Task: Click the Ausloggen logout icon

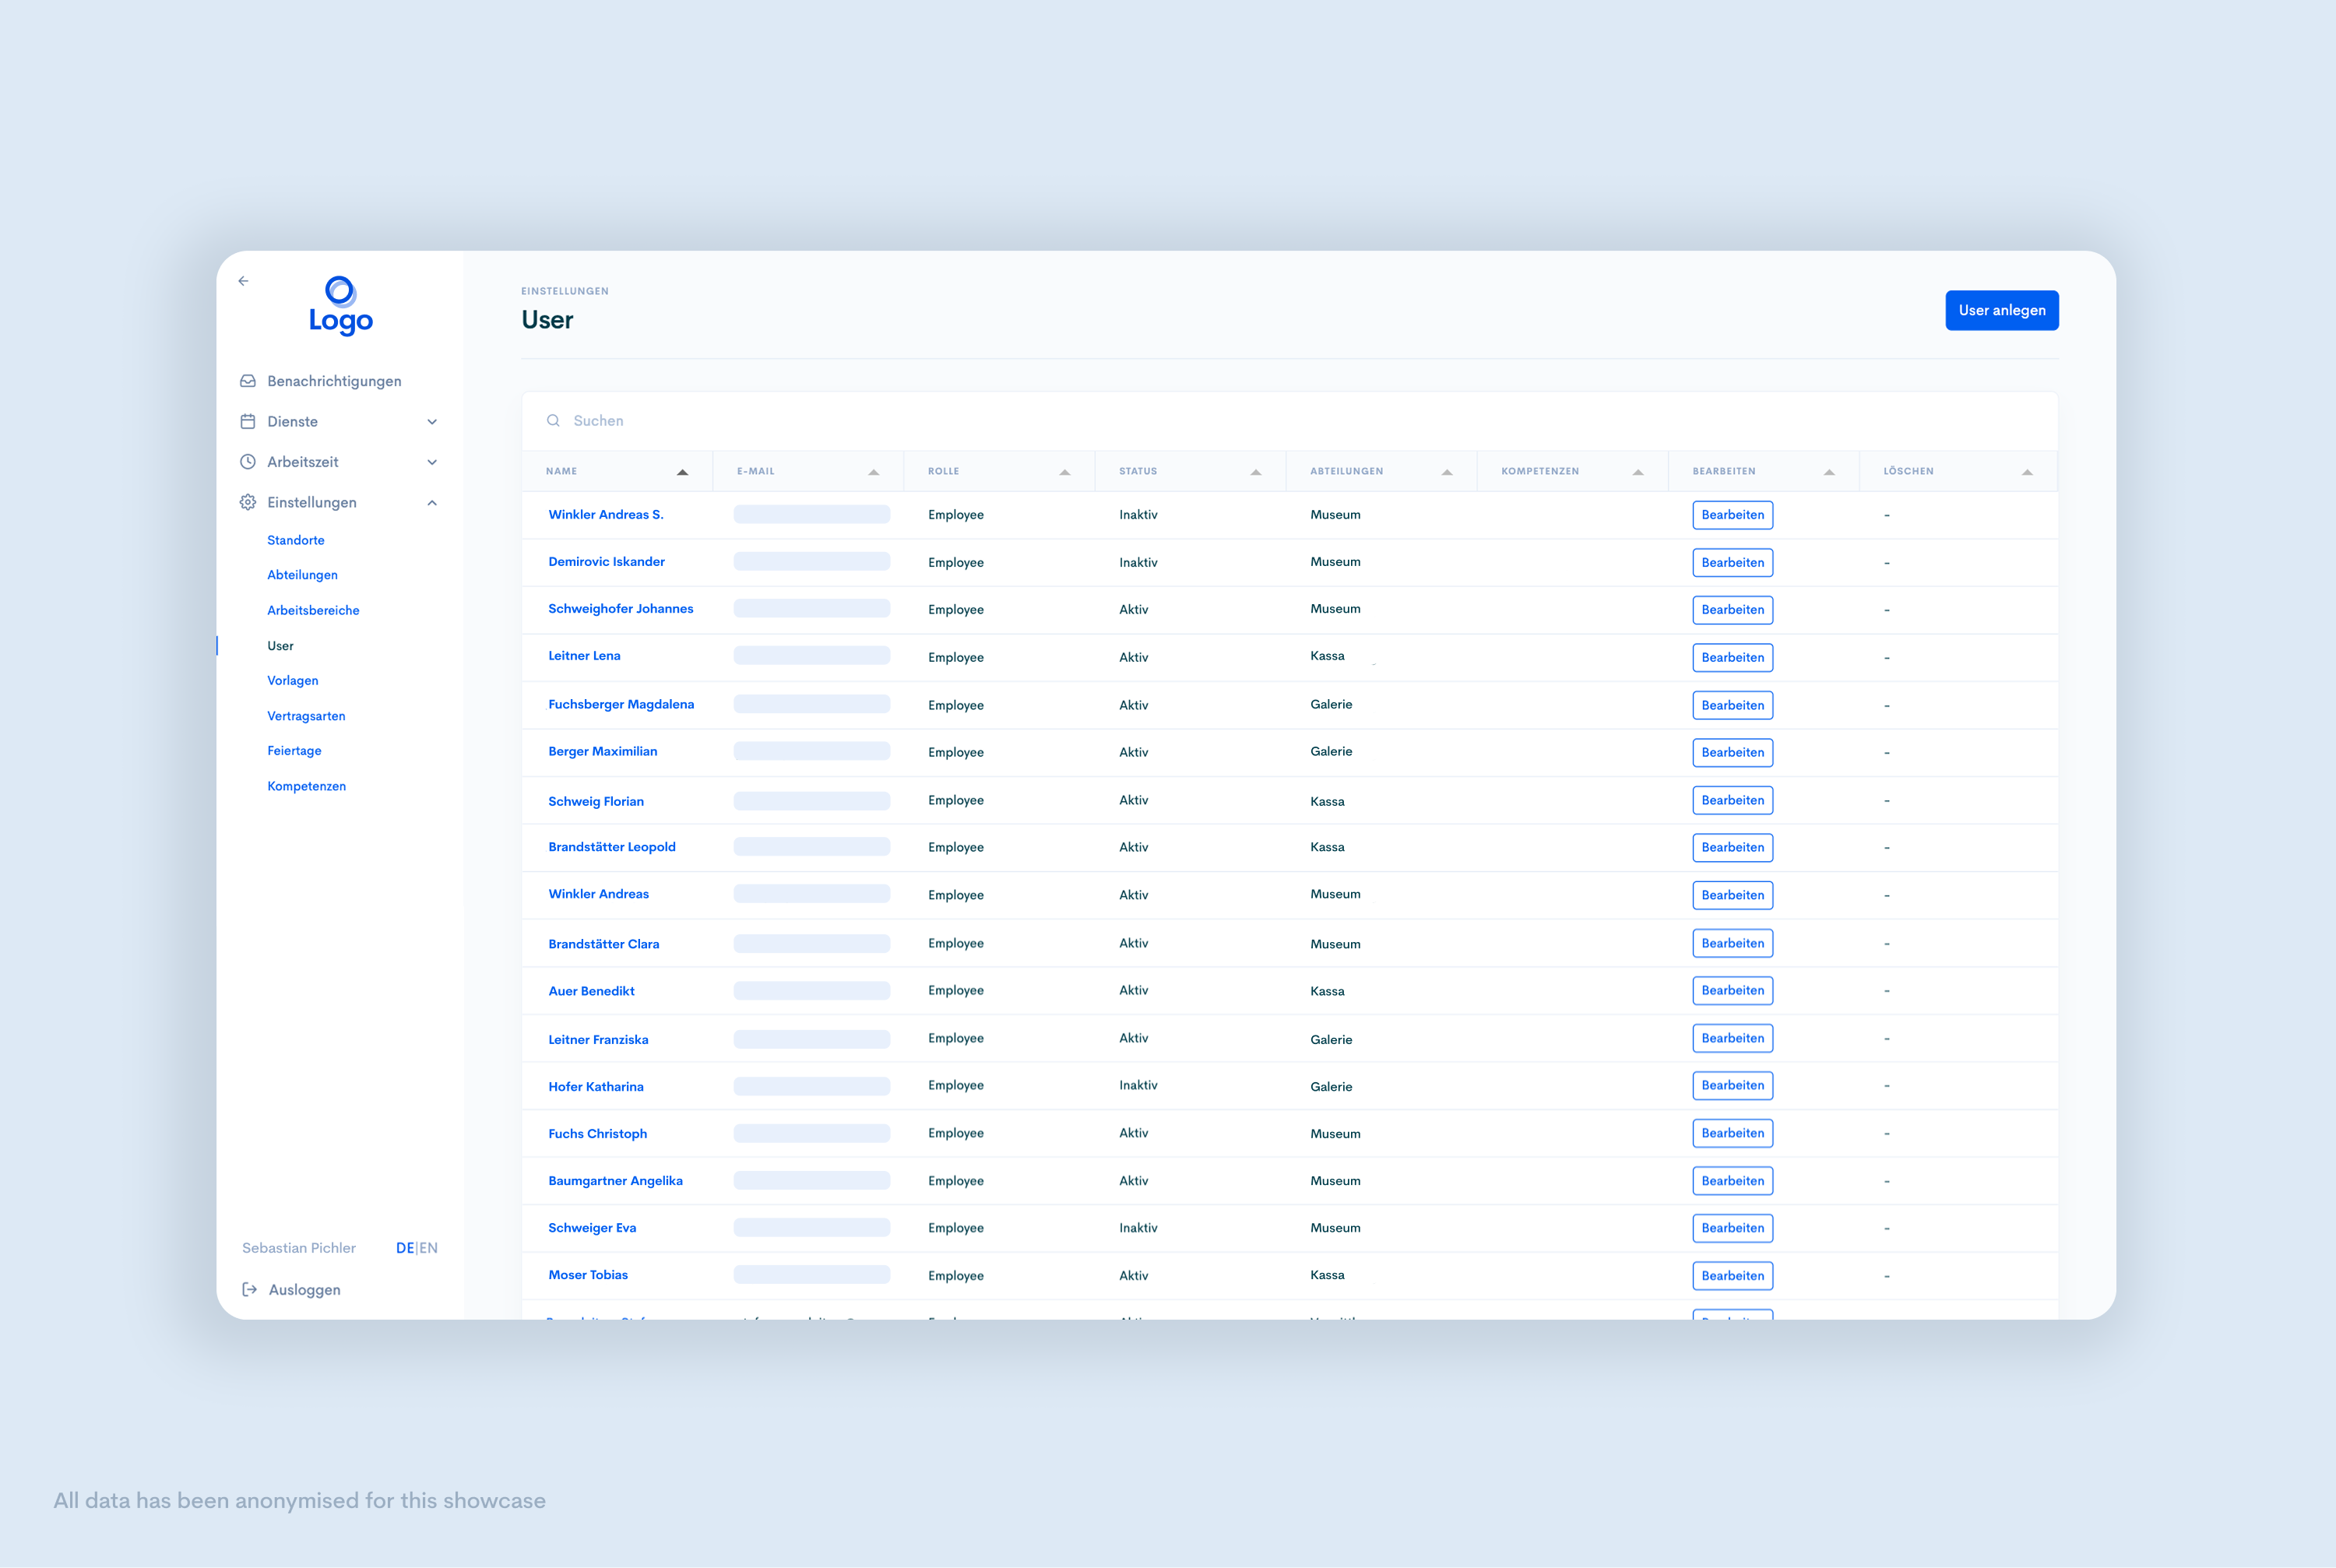Action: tap(250, 1289)
